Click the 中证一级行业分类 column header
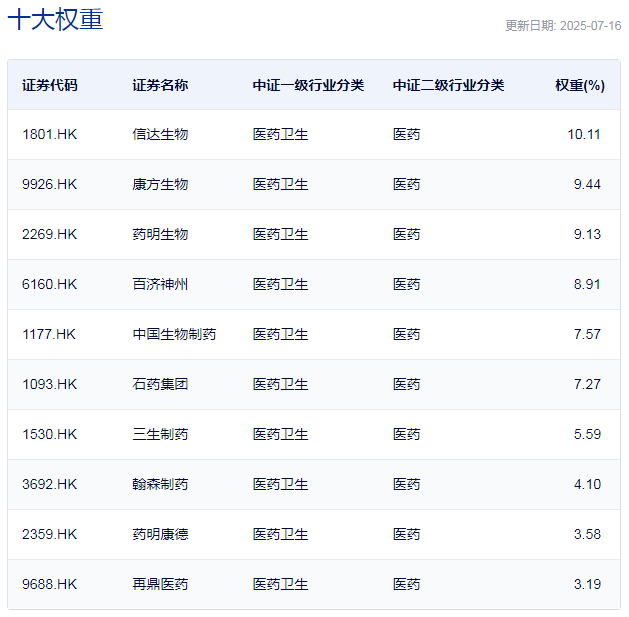The width and height of the screenshot is (629, 617). pyautogui.click(x=308, y=85)
